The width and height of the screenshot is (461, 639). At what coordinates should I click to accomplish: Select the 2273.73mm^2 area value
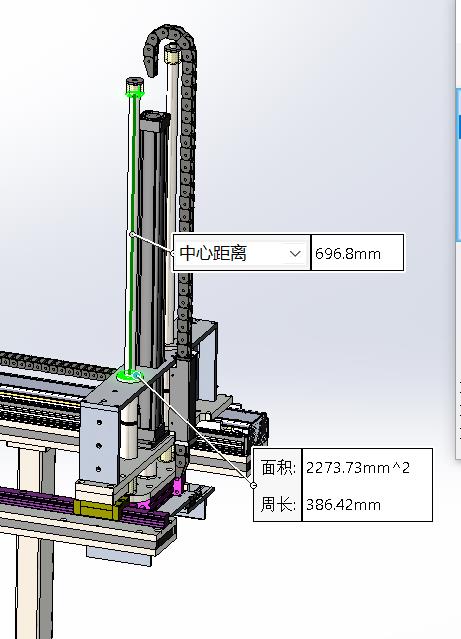[357, 468]
